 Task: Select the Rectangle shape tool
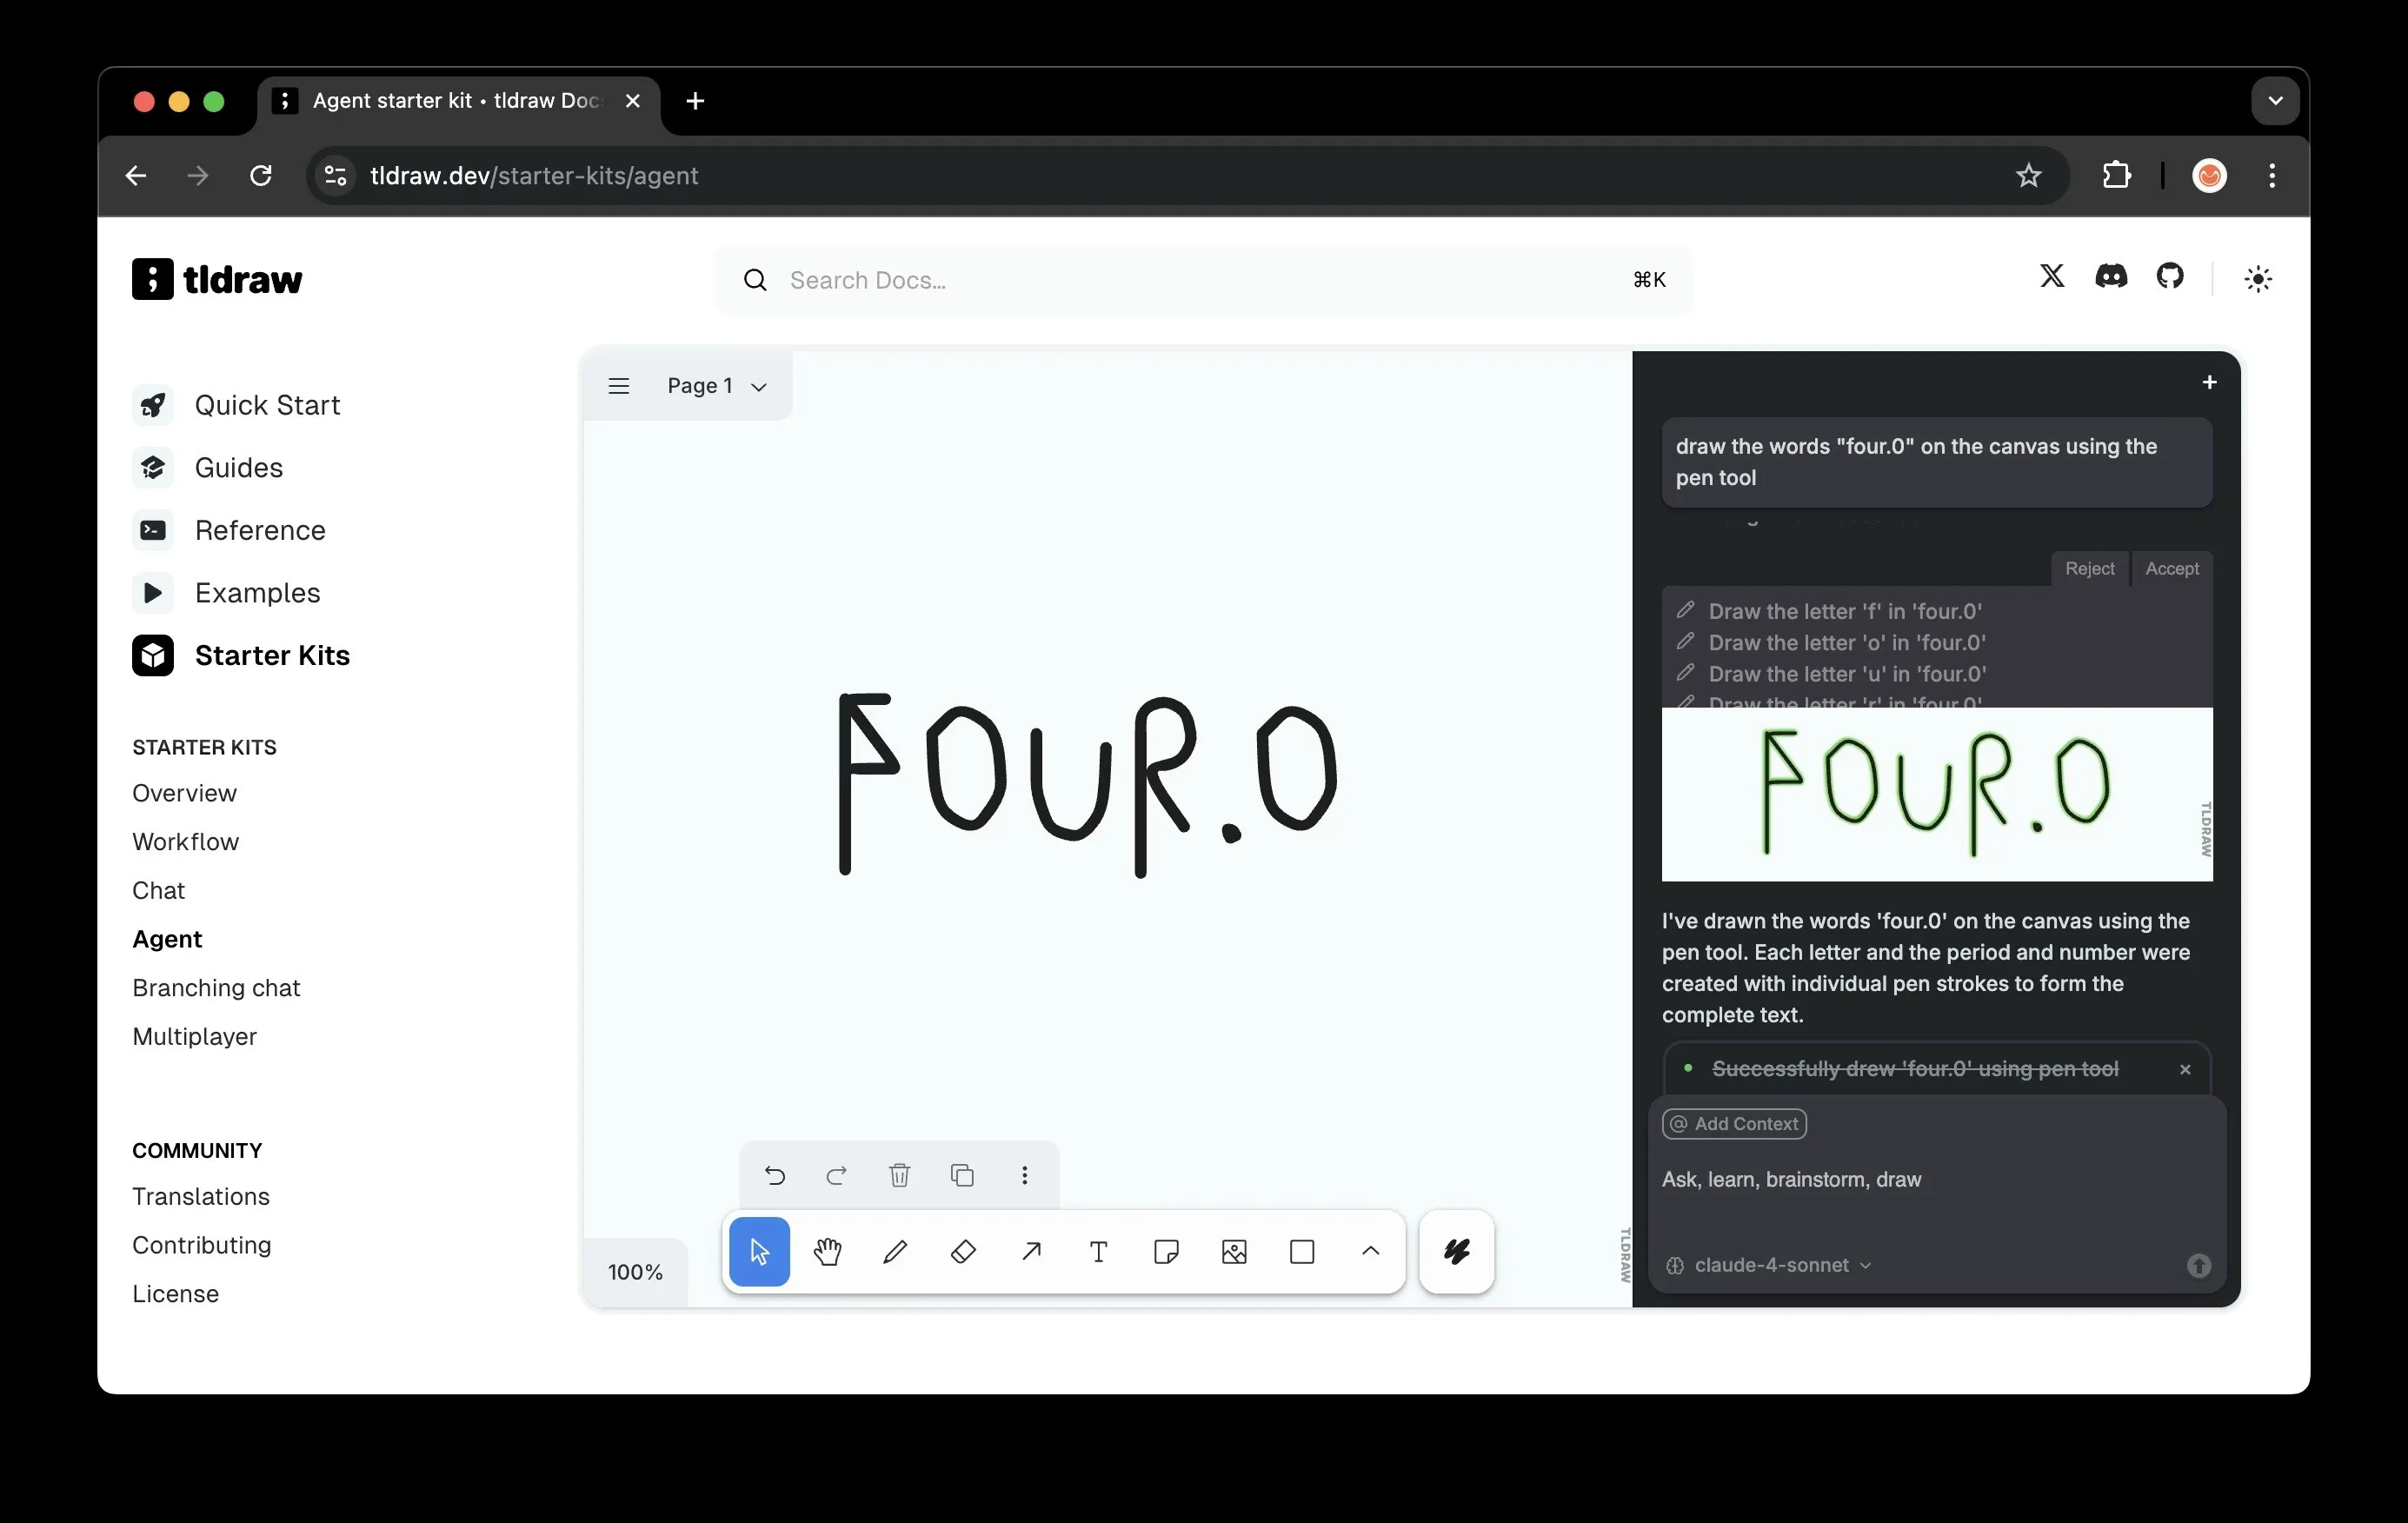[1302, 1251]
